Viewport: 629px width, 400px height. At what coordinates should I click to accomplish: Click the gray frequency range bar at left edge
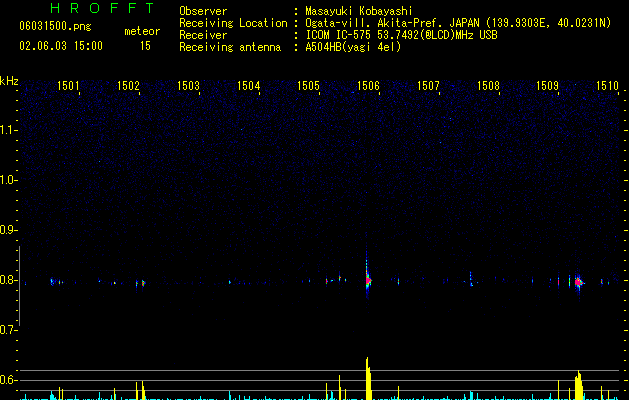pyautogui.click(x=20, y=286)
